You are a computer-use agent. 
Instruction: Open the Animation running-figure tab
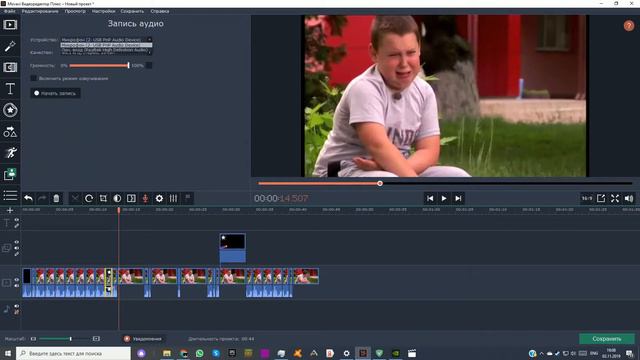pyautogui.click(x=10, y=153)
